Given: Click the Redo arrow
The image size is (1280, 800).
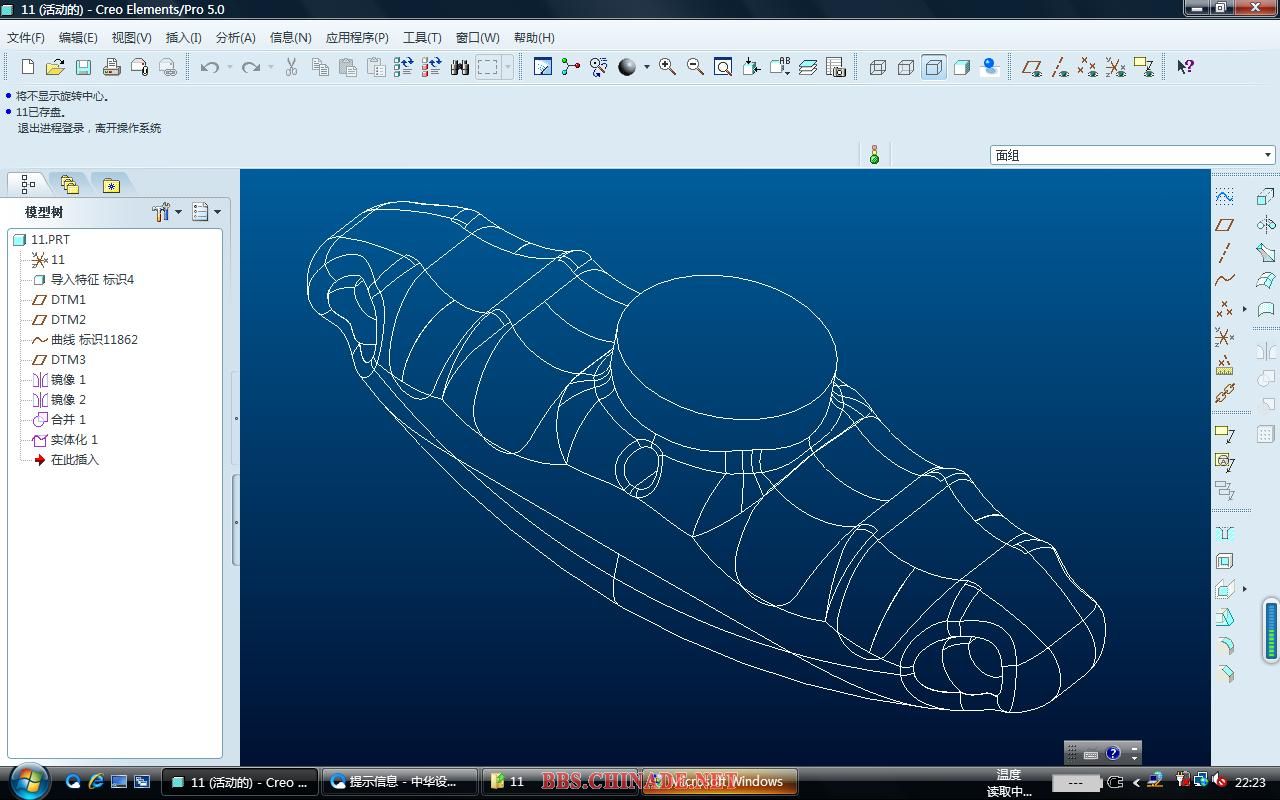Looking at the screenshot, I should (x=251, y=67).
